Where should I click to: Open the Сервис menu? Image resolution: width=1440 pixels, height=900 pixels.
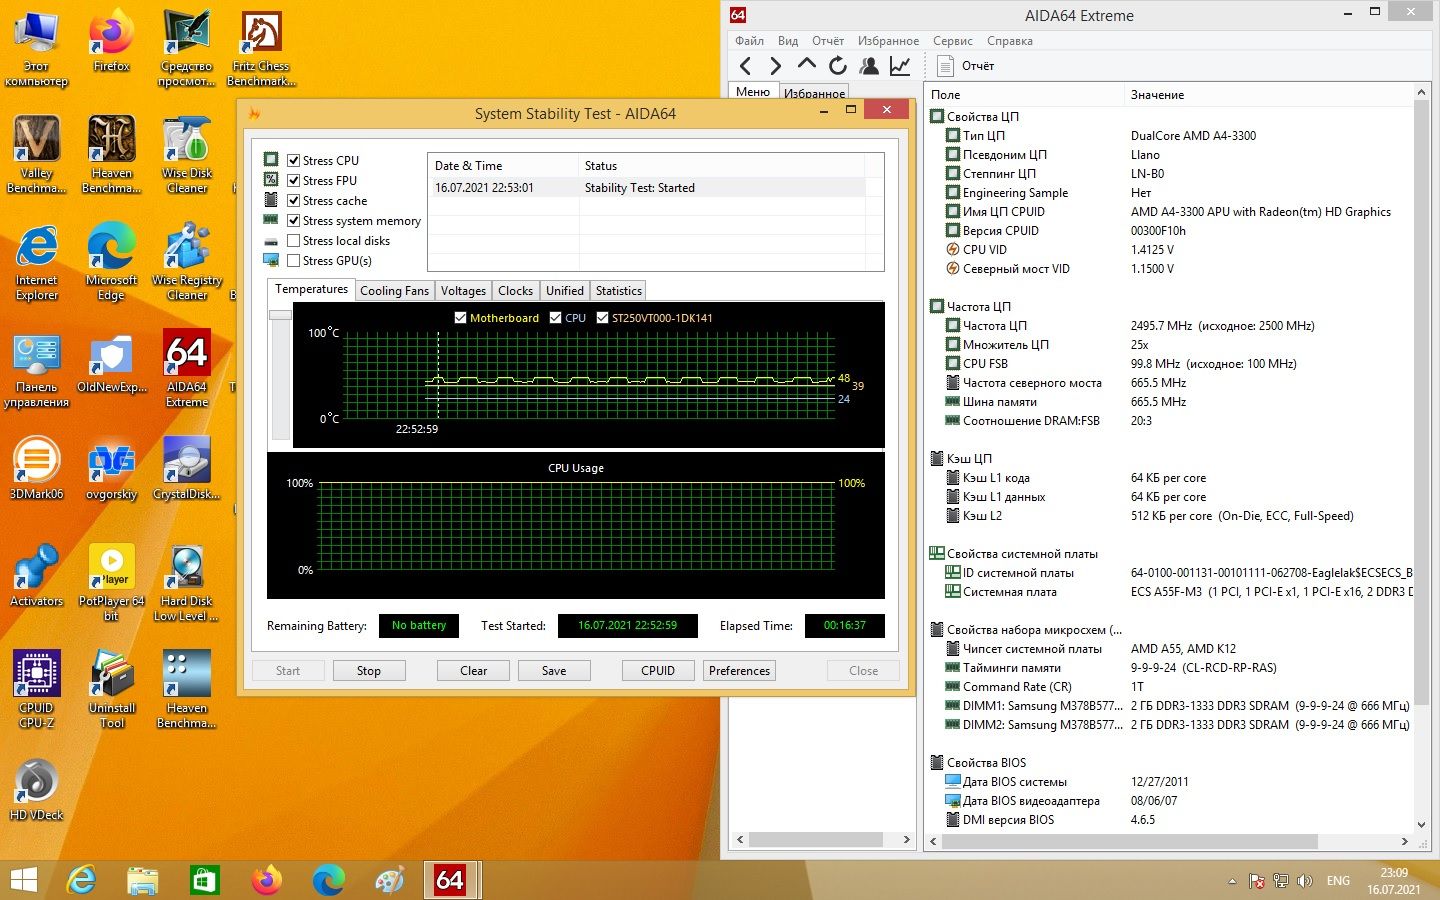[952, 41]
